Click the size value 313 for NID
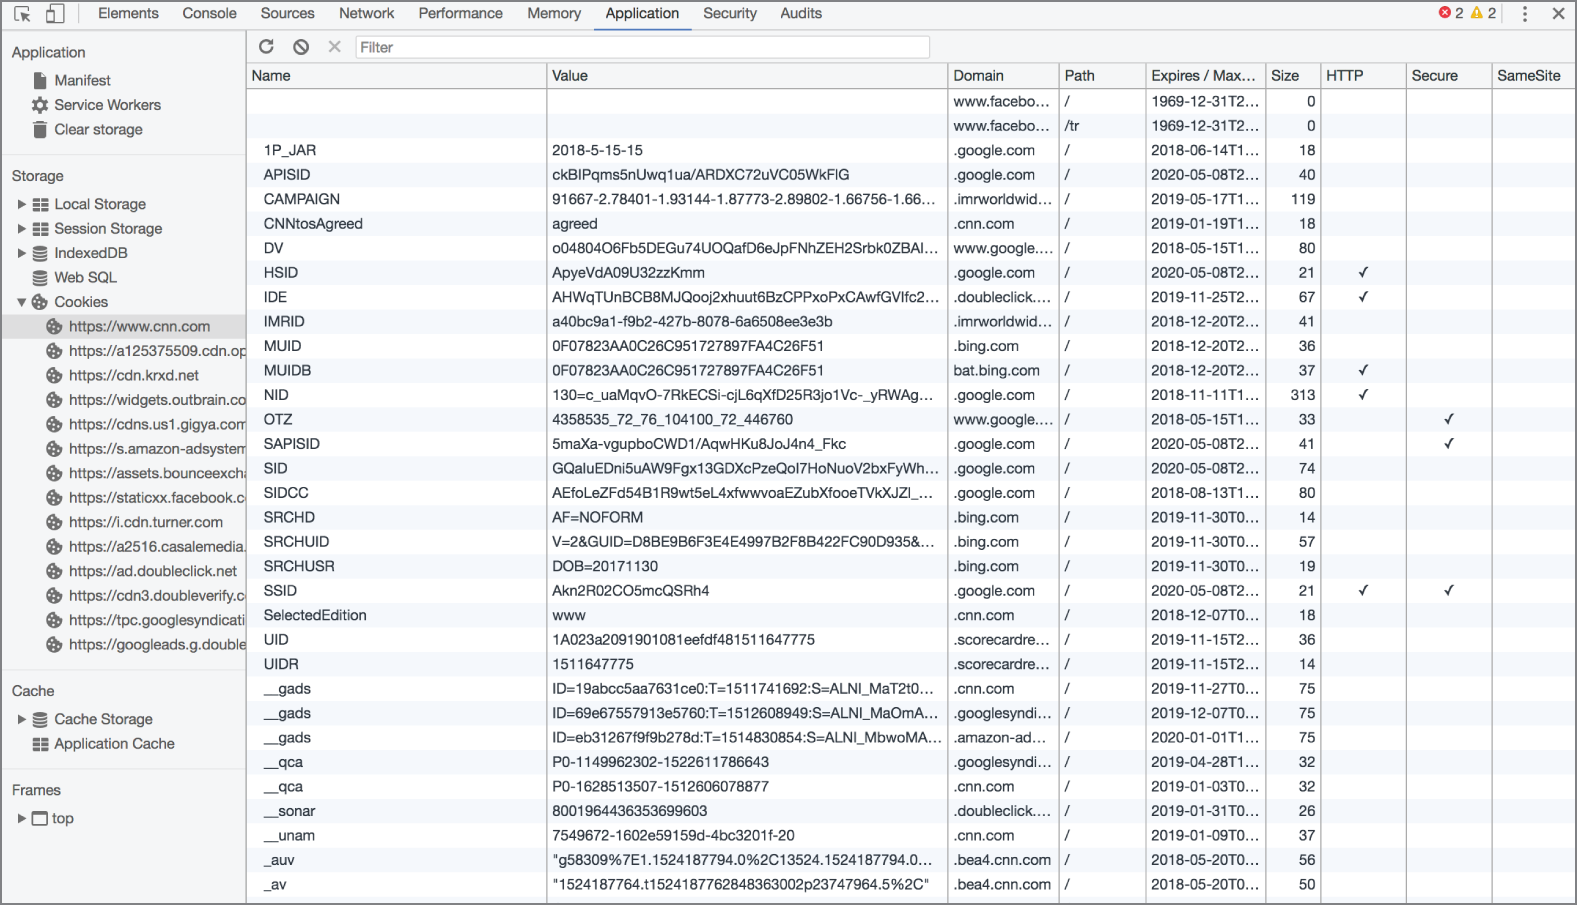 [x=1303, y=395]
